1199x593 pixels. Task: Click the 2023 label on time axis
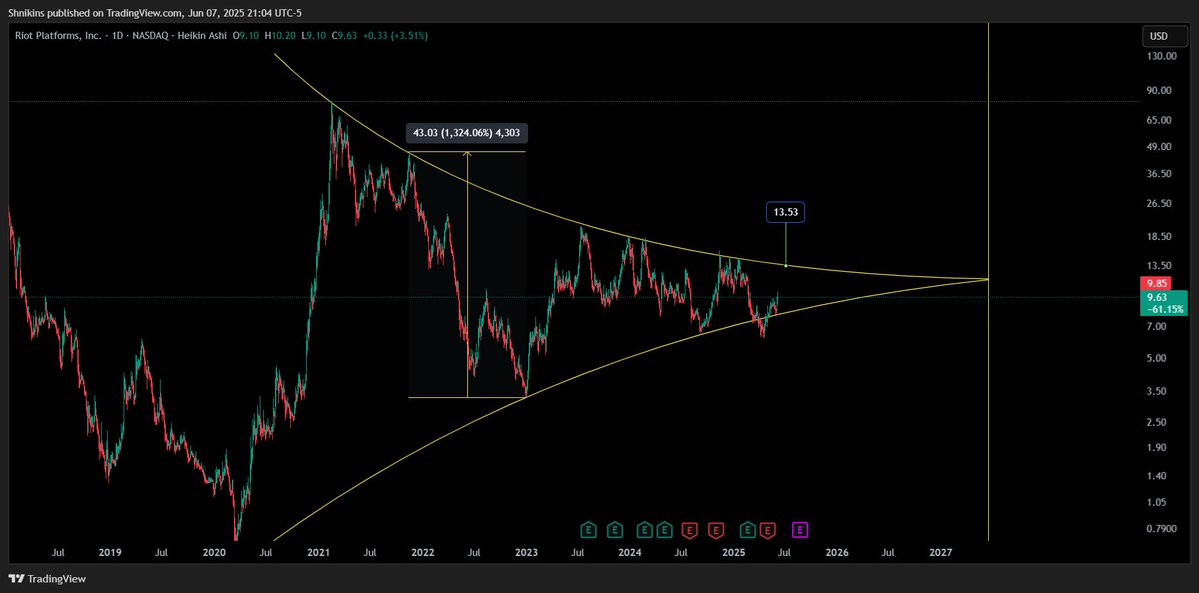point(526,552)
